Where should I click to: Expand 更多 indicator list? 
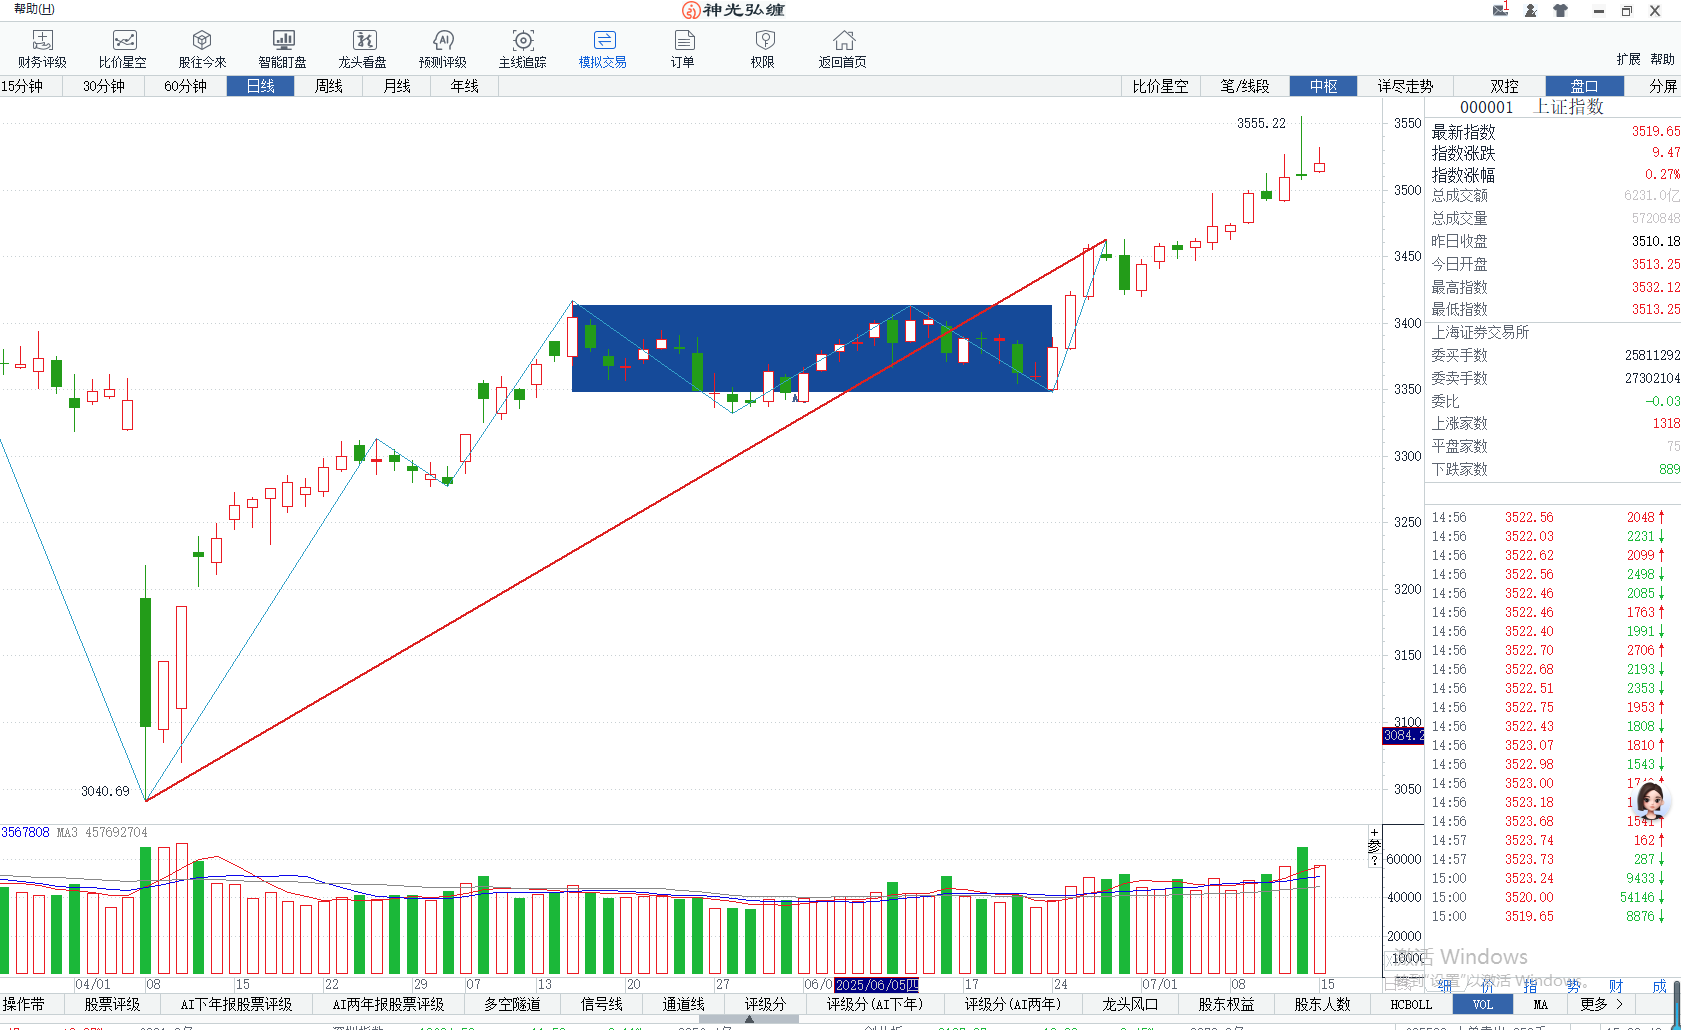coord(1601,1004)
